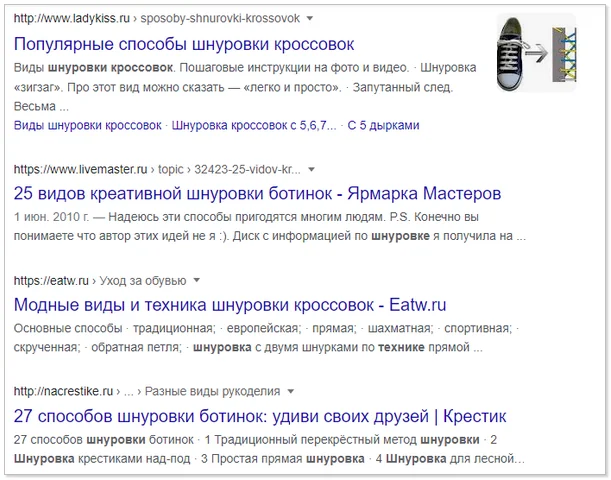Screen dimensions: 611x480
Task: Expand dropdown arrow next to eatw.ru URL
Action: [197, 281]
